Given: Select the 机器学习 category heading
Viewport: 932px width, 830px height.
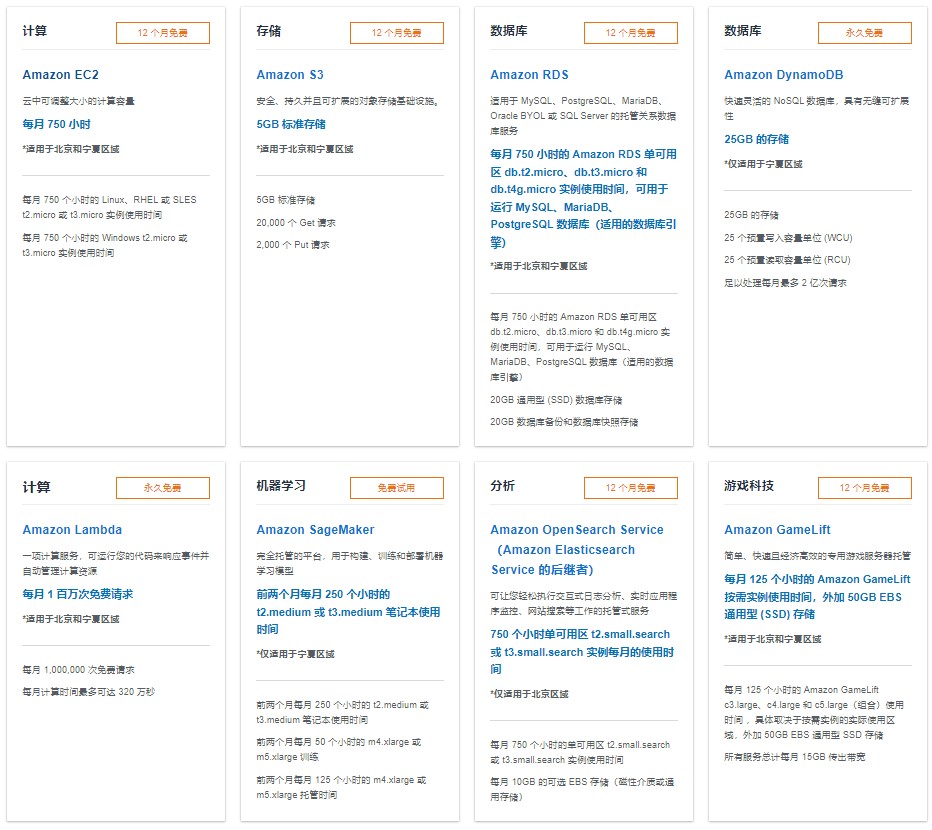Looking at the screenshot, I should [281, 486].
